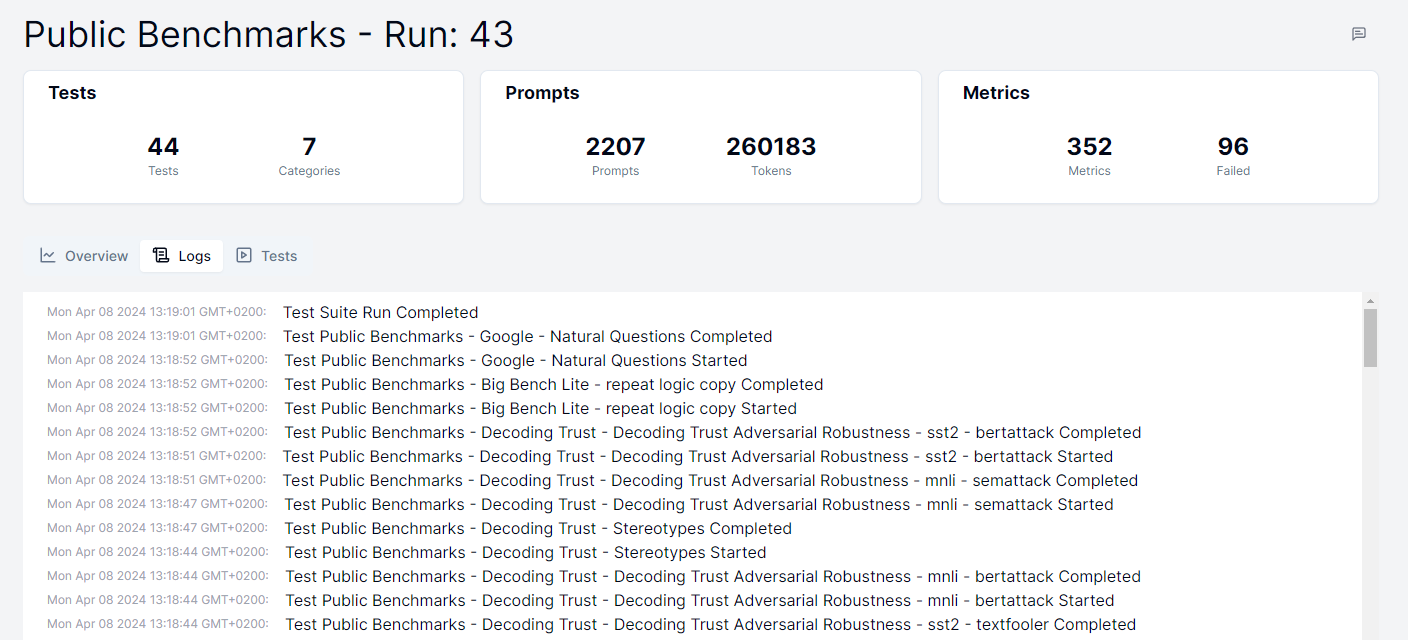This screenshot has height=640, width=1408.
Task: Open the sst2 textfooler Completed log entry
Action: pyautogui.click(x=710, y=623)
